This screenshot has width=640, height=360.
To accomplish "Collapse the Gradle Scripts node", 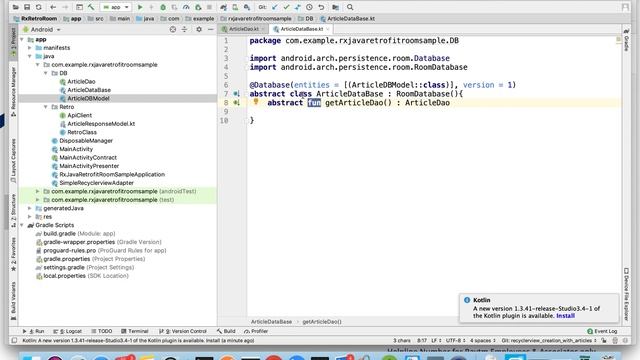I will (x=22, y=225).
